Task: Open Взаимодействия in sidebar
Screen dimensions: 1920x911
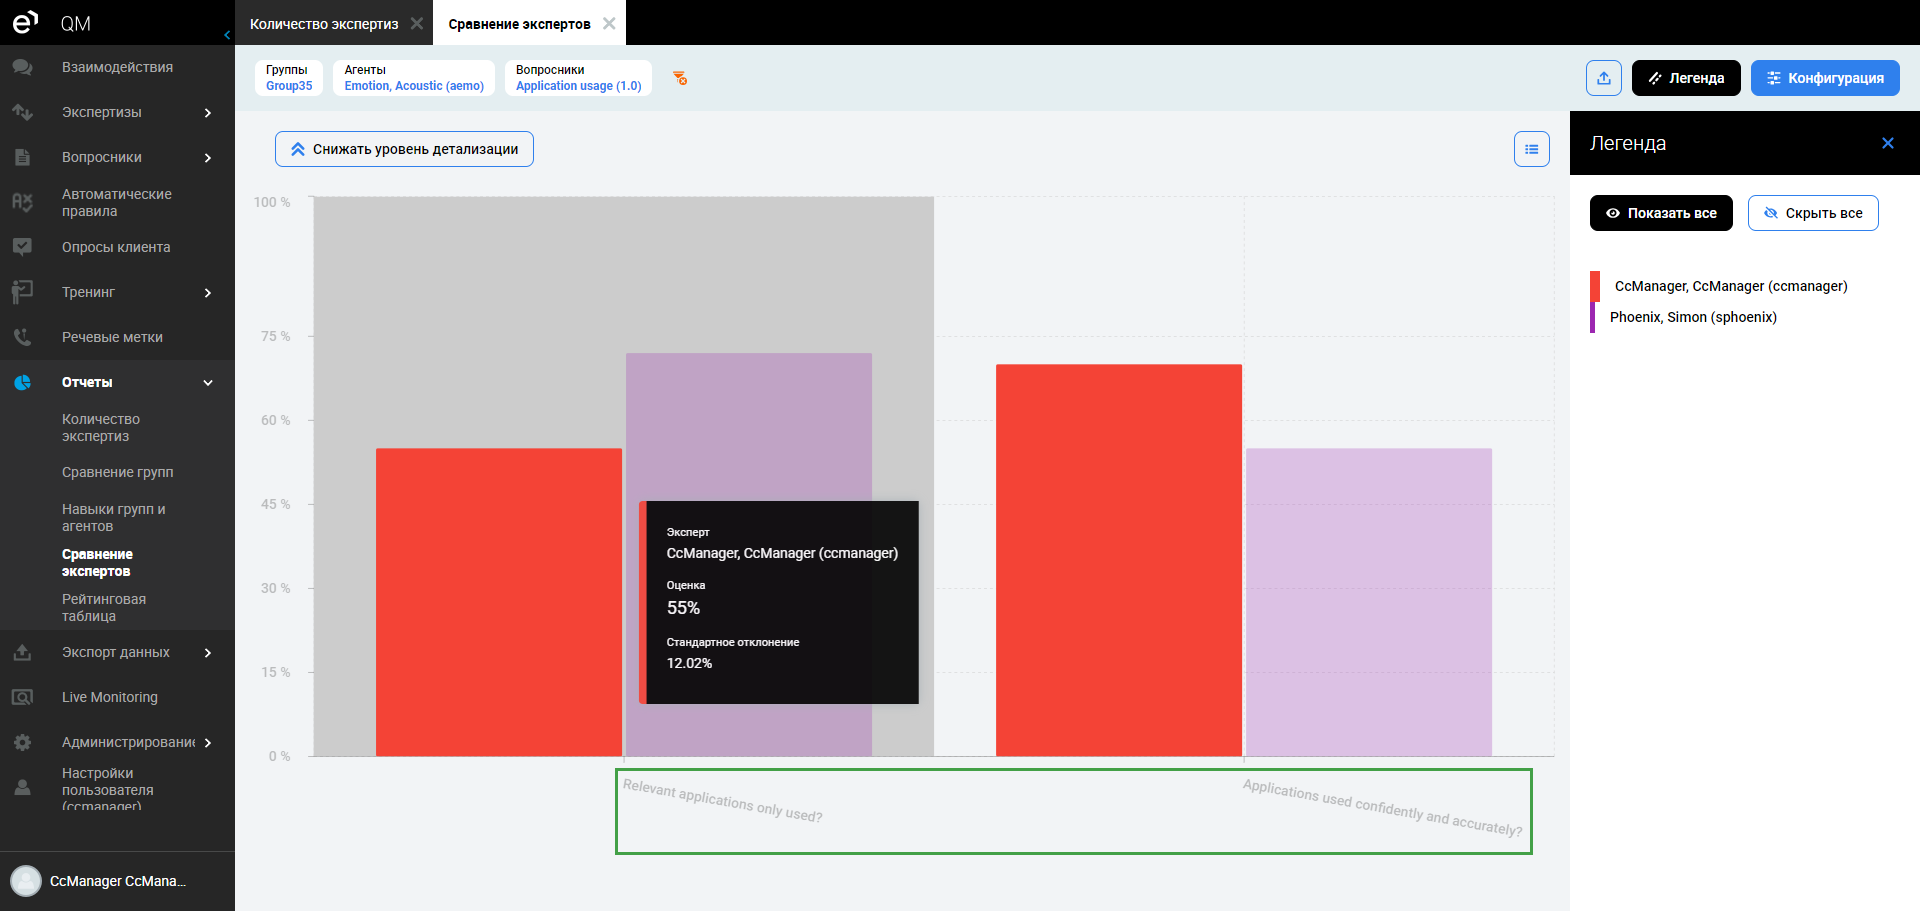Action: pyautogui.click(x=117, y=67)
